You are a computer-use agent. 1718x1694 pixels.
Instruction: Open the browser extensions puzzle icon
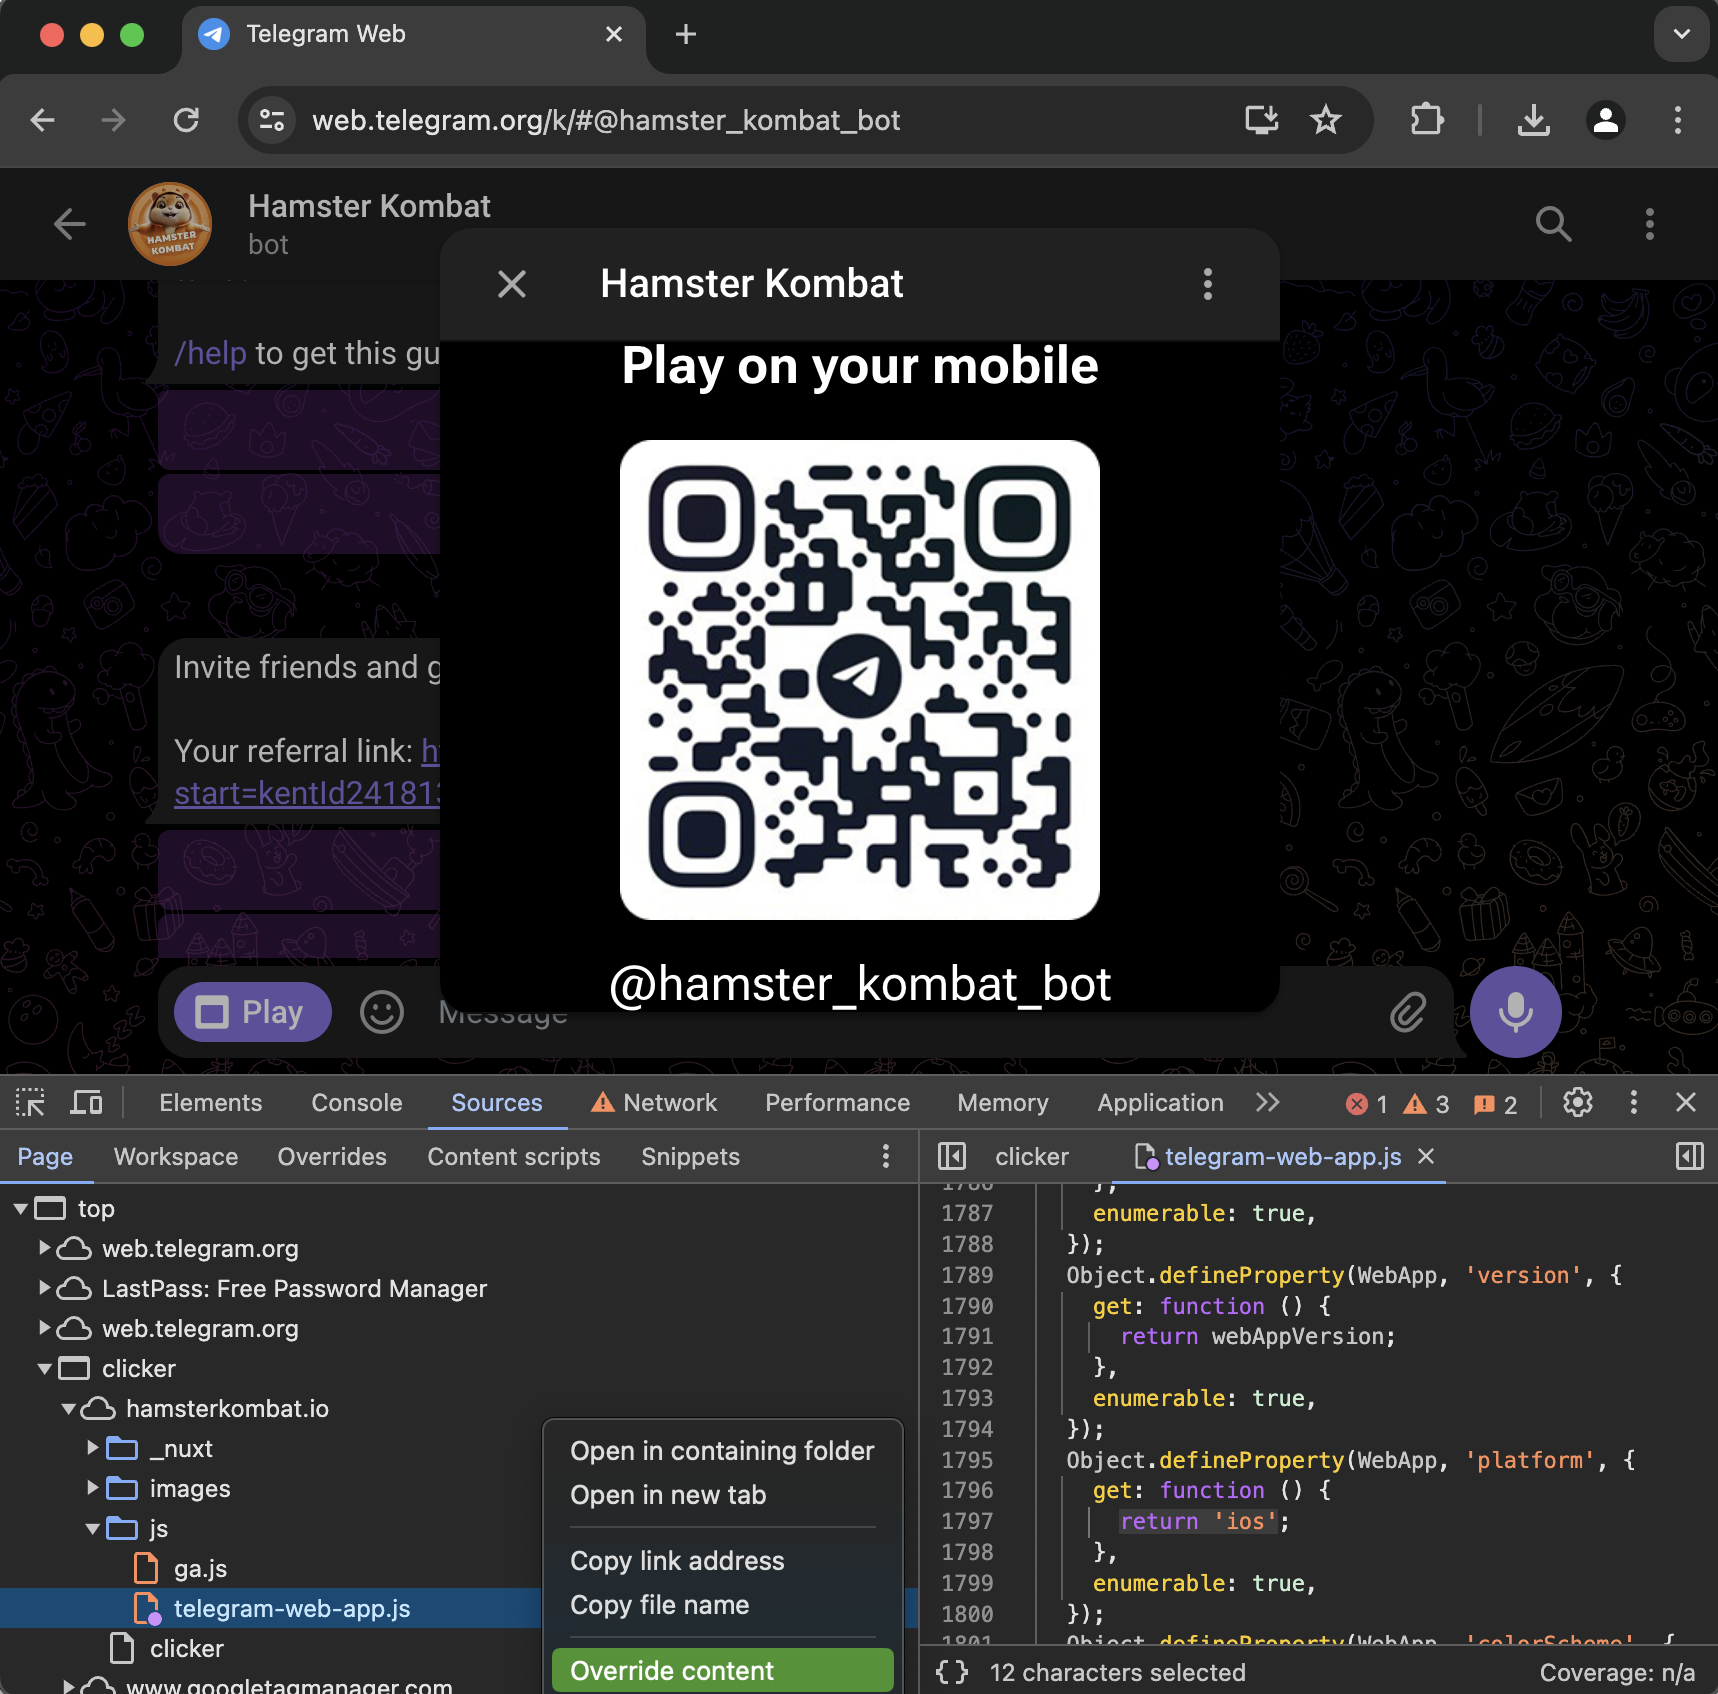(x=1427, y=121)
